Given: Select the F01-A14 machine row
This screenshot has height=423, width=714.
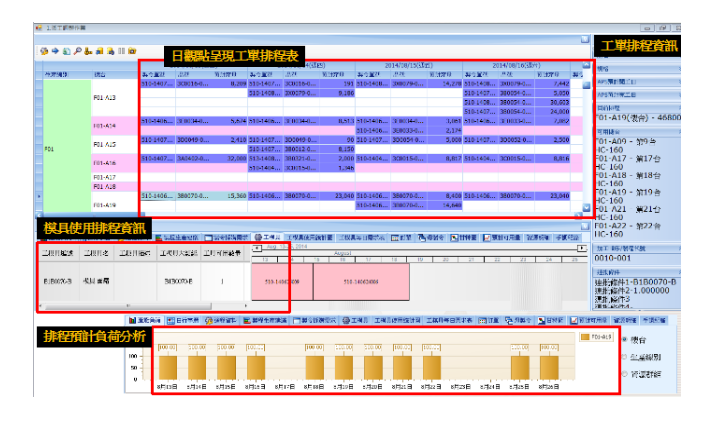Looking at the screenshot, I should (x=104, y=126).
